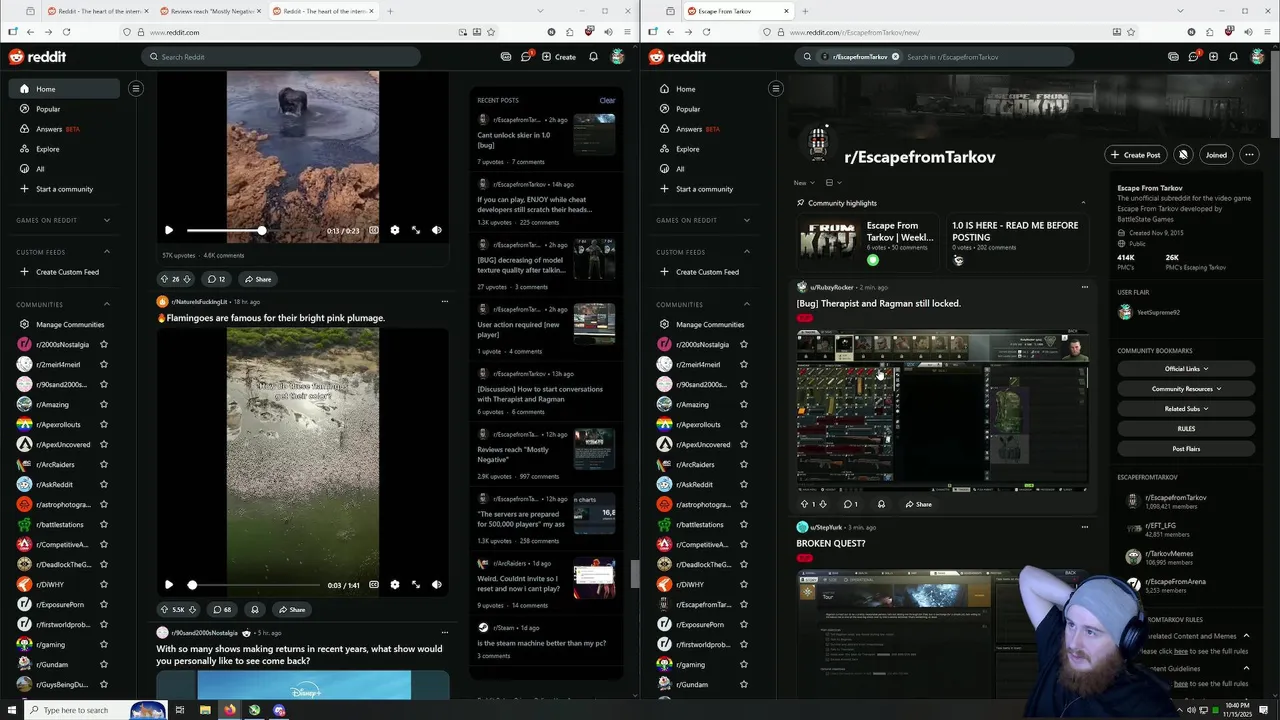The image size is (1280, 720).
Task: Open more options on the flamingo post
Action: (445, 301)
